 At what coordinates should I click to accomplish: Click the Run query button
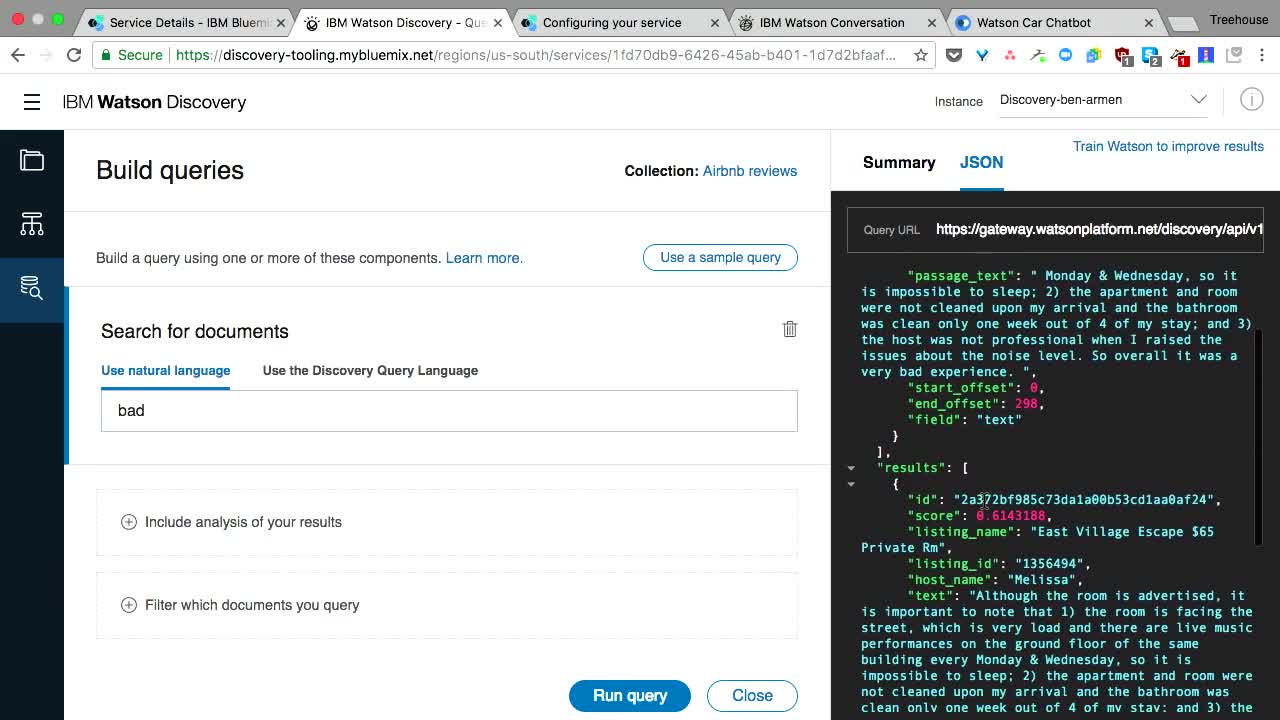tap(630, 696)
